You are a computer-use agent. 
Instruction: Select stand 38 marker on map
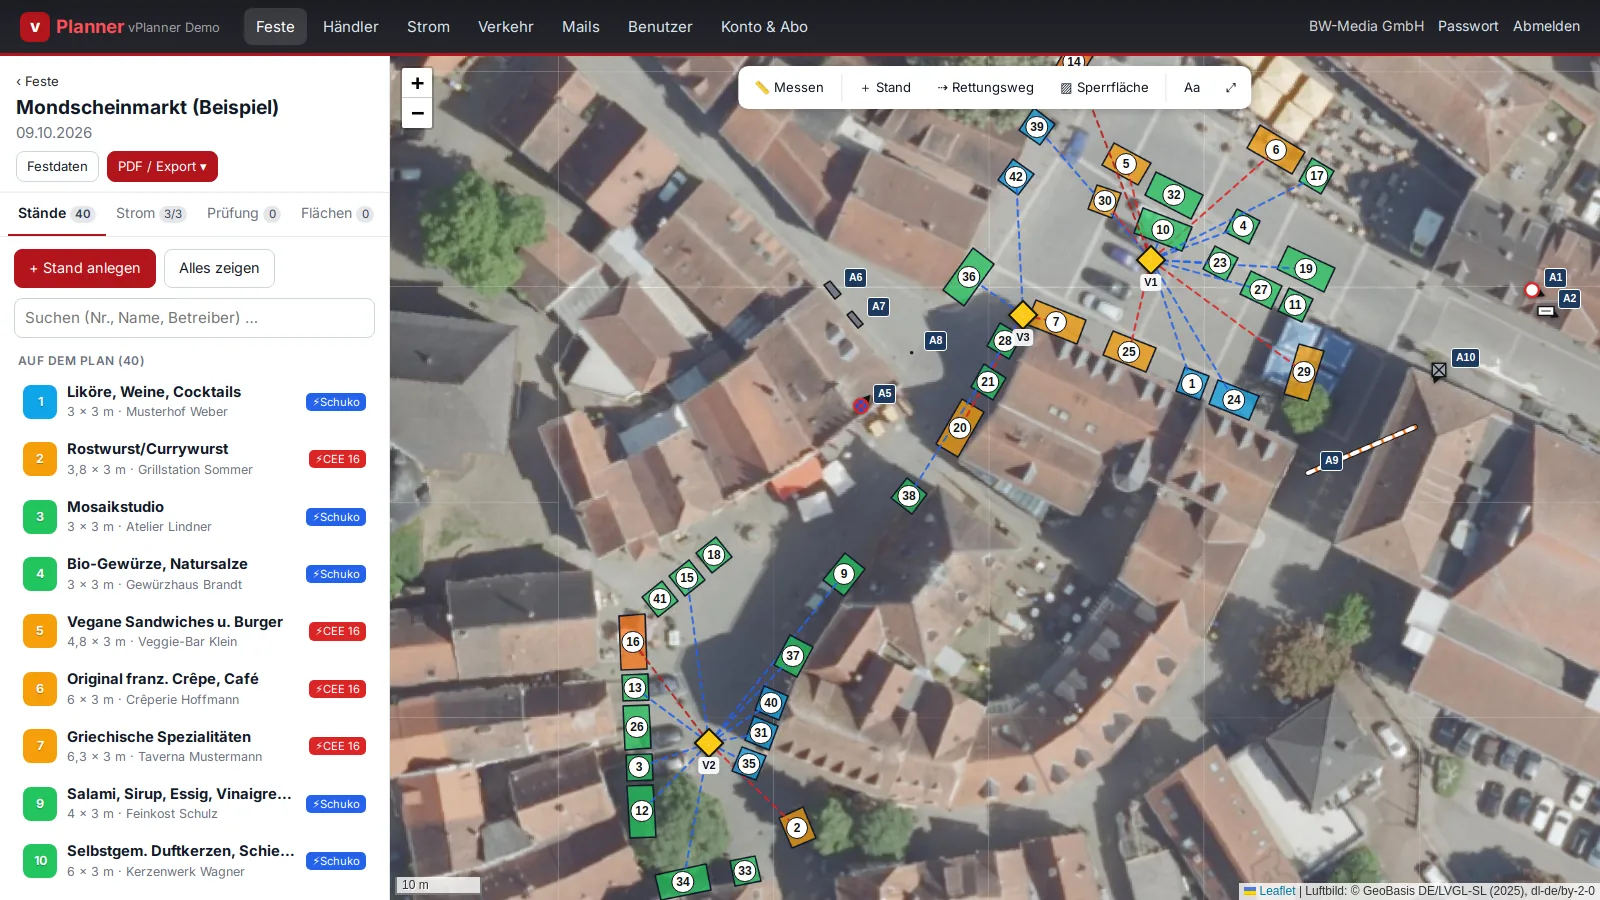tap(909, 495)
